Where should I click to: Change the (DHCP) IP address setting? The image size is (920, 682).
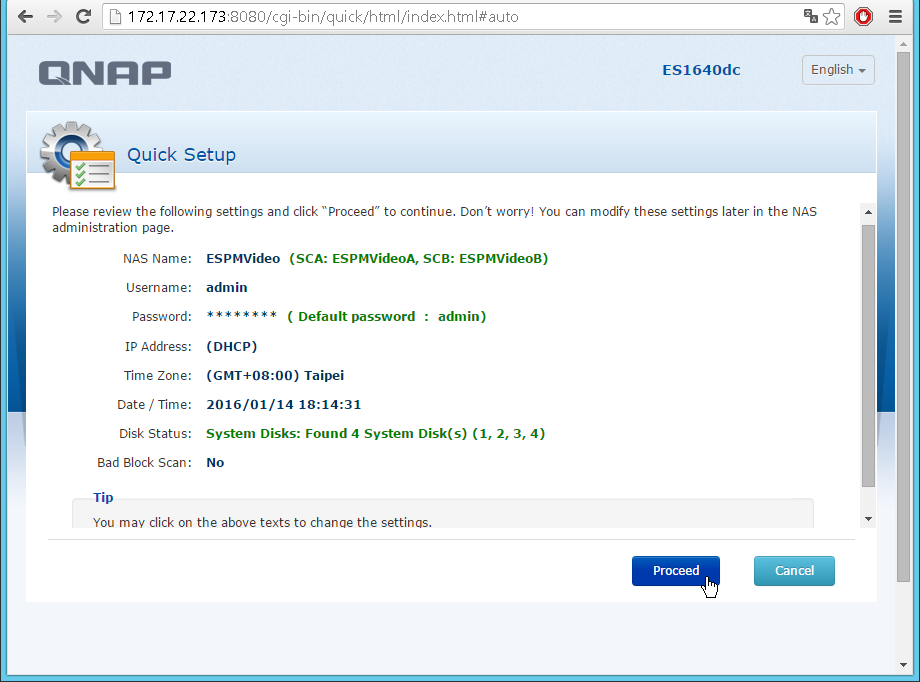pyautogui.click(x=231, y=347)
